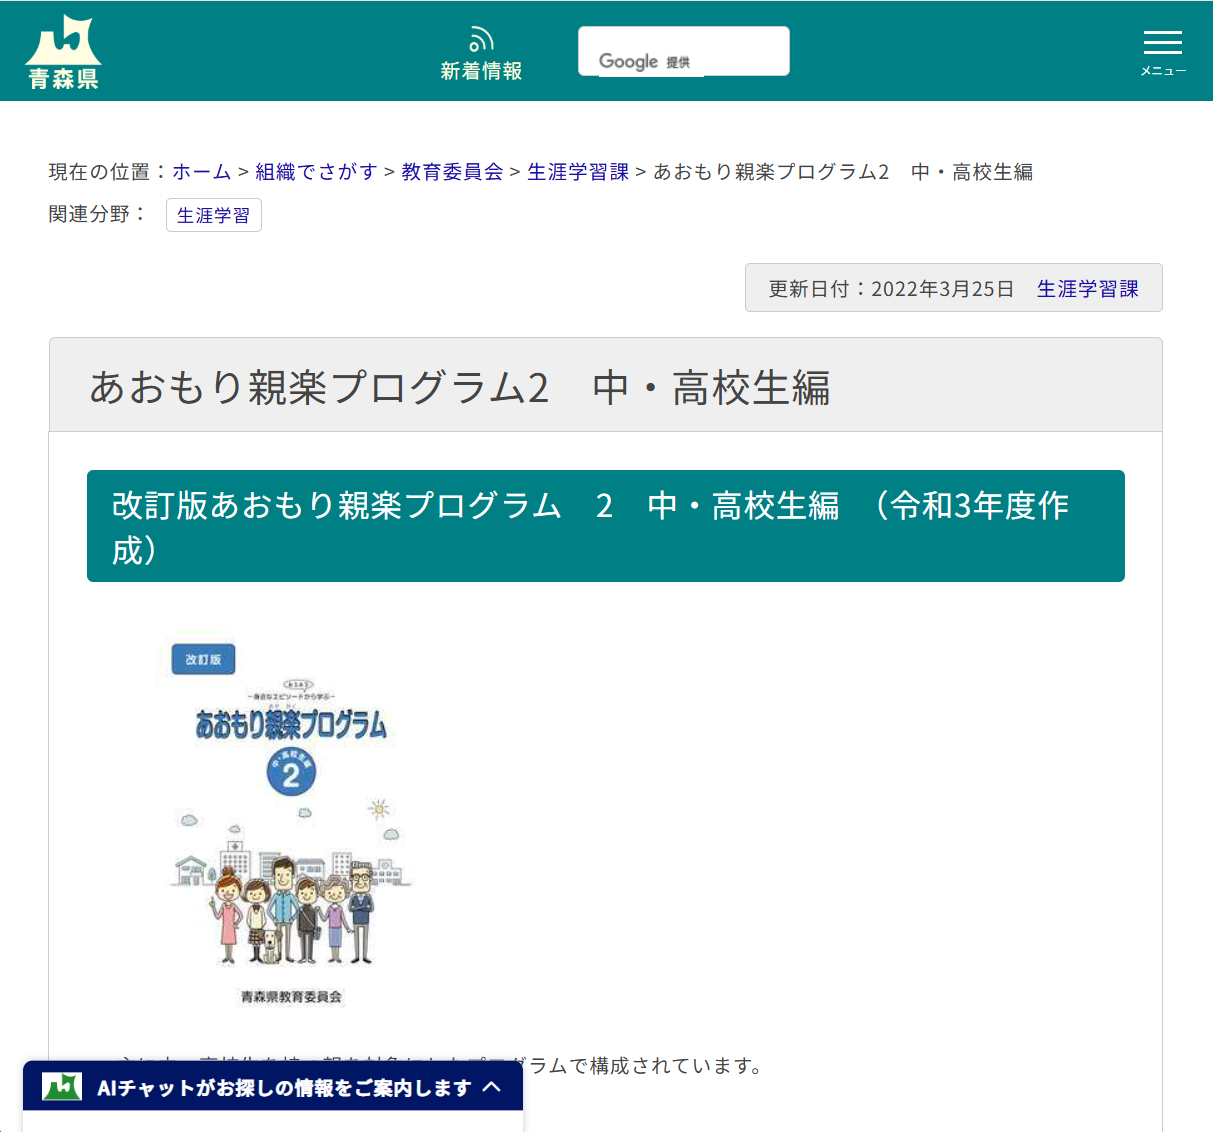1213x1132 pixels.
Task: Open the 教育委員会 breadcrumb link
Action: click(451, 171)
